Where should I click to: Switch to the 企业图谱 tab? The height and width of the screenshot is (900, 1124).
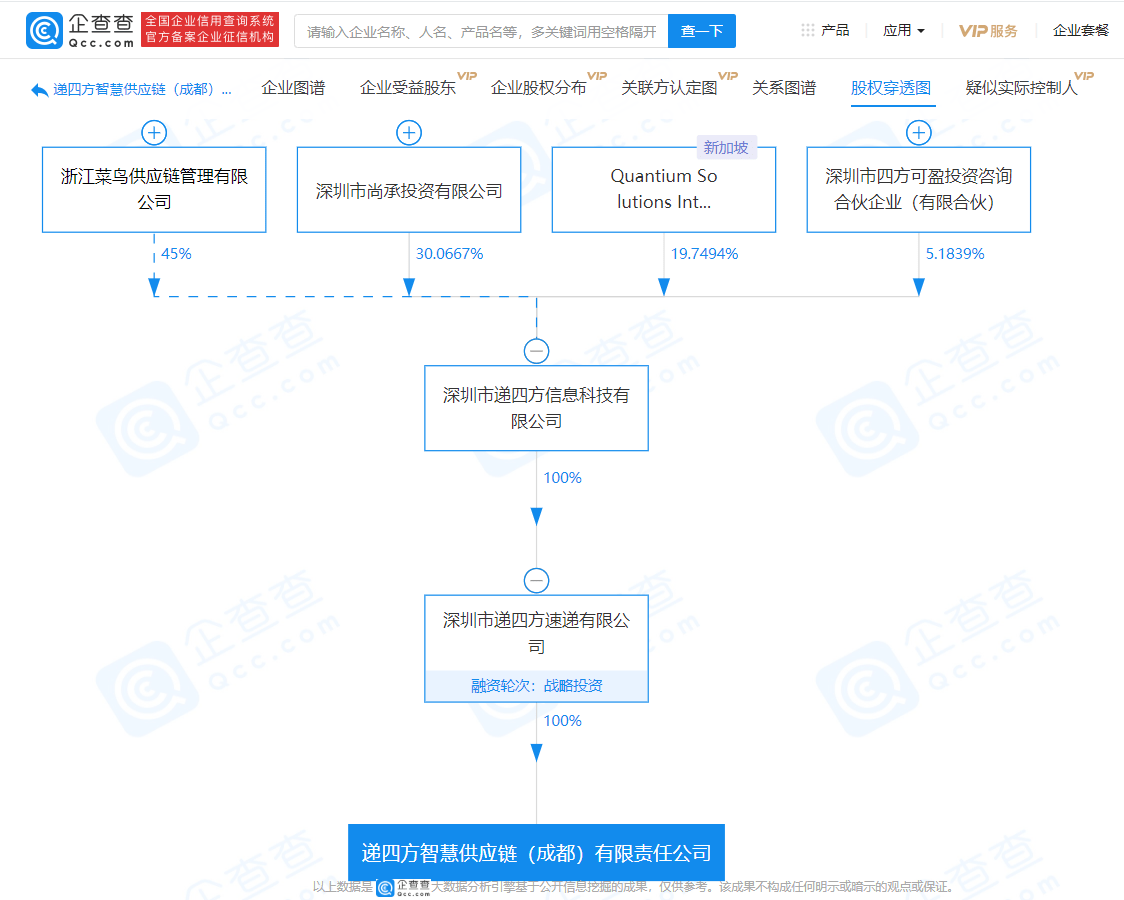tap(293, 88)
